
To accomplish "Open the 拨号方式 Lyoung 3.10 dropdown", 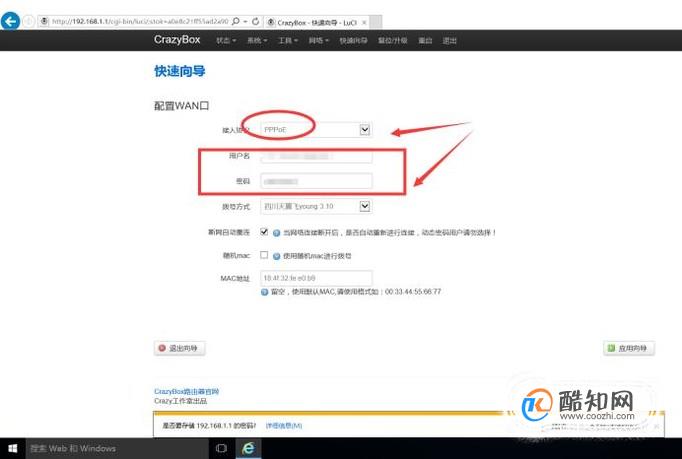I will pyautogui.click(x=316, y=206).
